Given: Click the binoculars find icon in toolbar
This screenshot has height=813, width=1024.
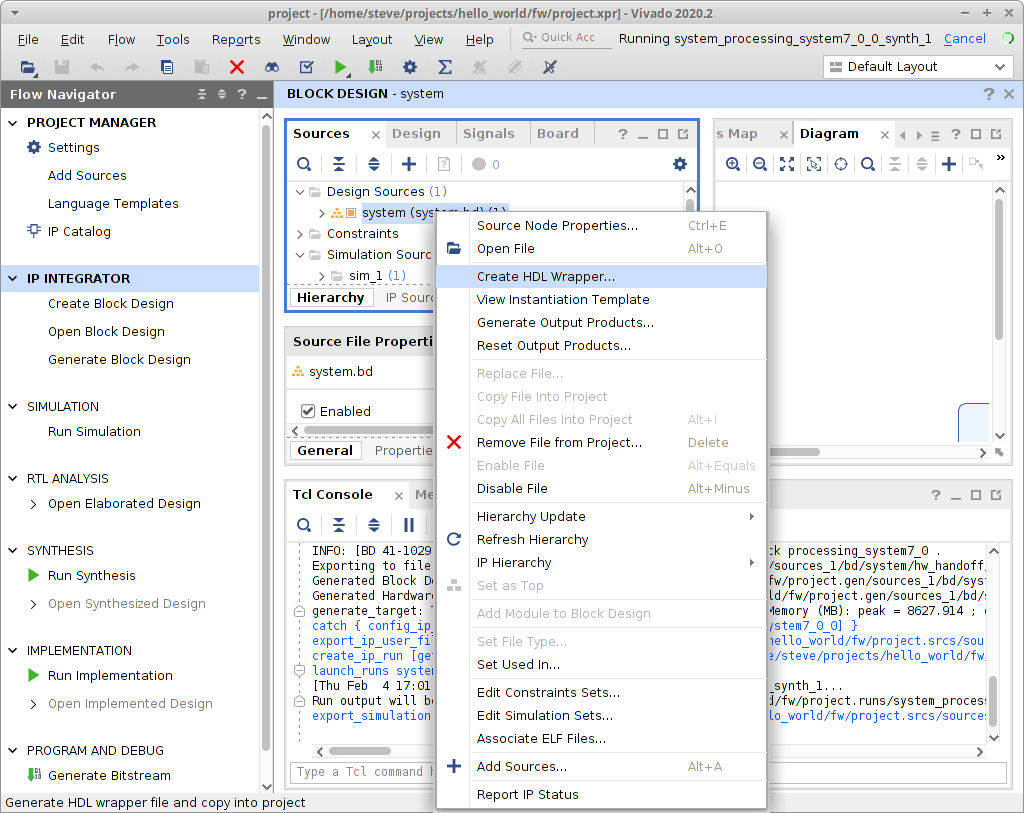Looking at the screenshot, I should [x=272, y=67].
